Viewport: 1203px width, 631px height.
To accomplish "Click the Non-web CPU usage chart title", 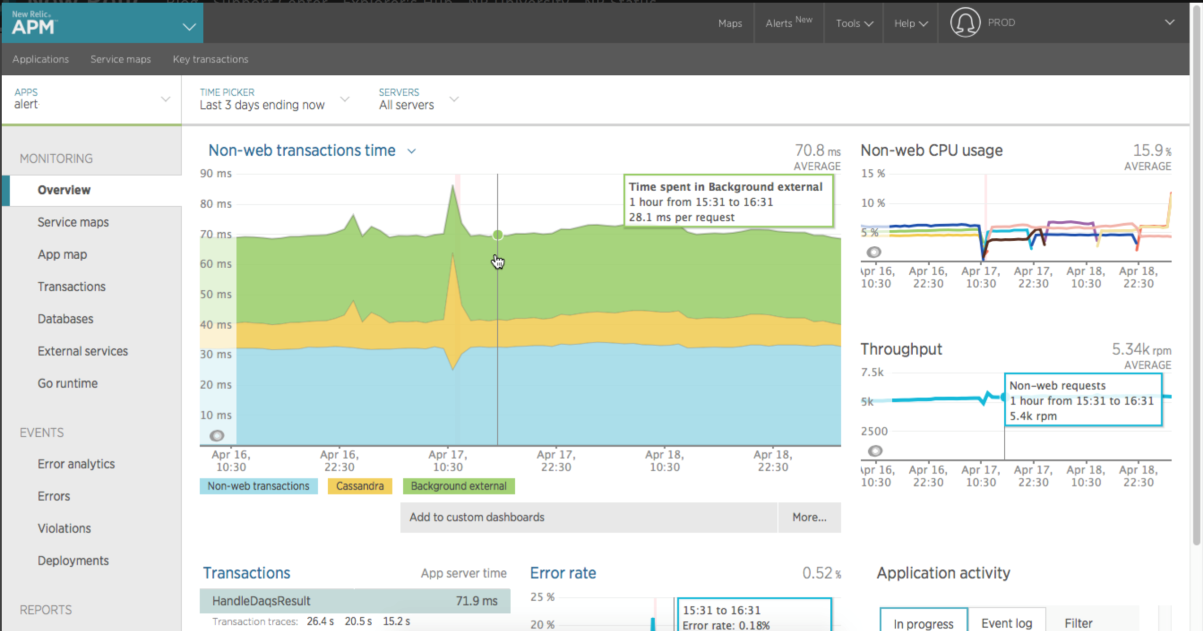I will coord(931,150).
